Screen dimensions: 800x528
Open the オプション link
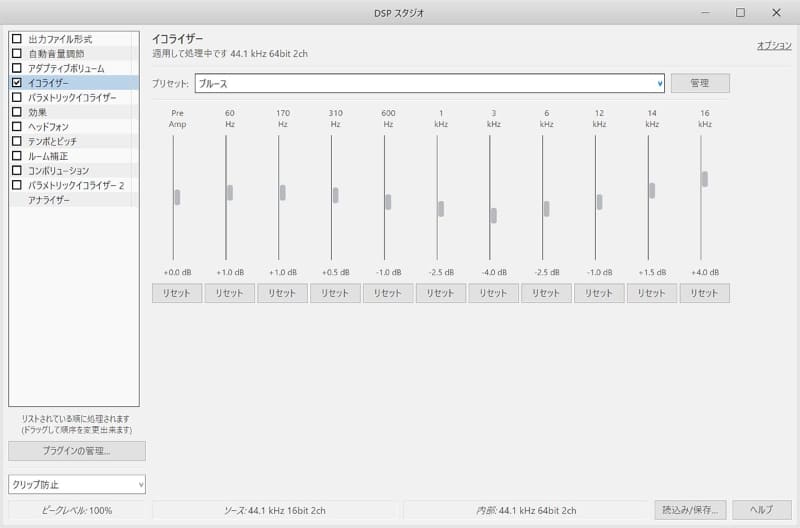(x=774, y=45)
